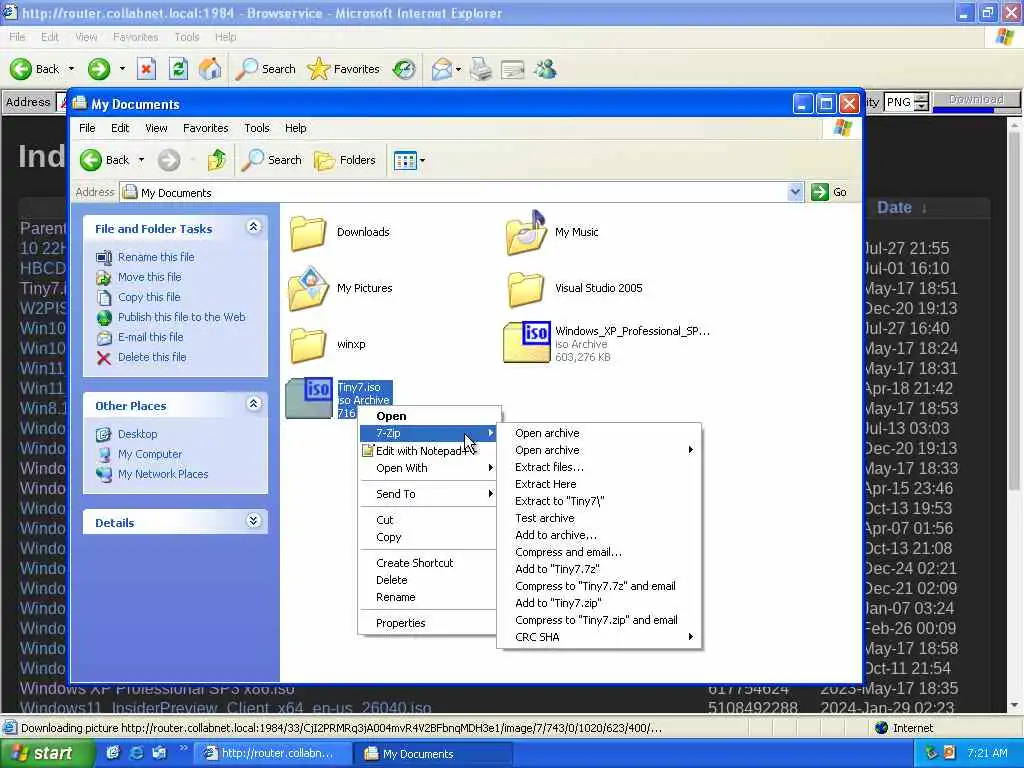The width and height of the screenshot is (1024, 768).
Task: Toggle the Folders pane button
Action: (345, 160)
